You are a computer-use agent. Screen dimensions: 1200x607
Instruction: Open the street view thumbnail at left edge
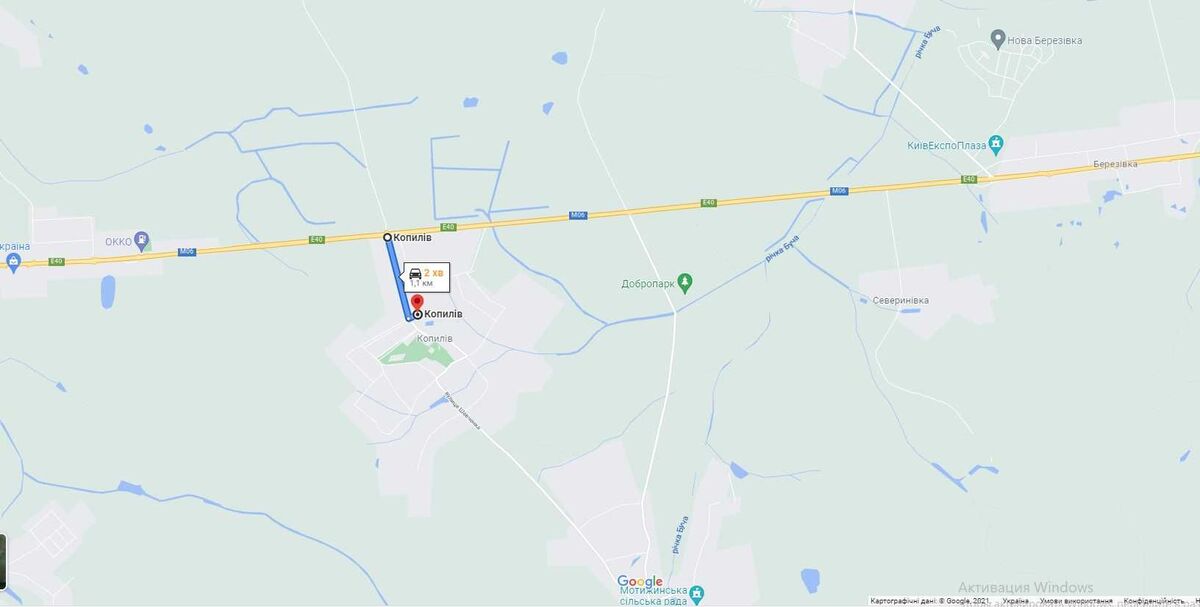coord(3,562)
